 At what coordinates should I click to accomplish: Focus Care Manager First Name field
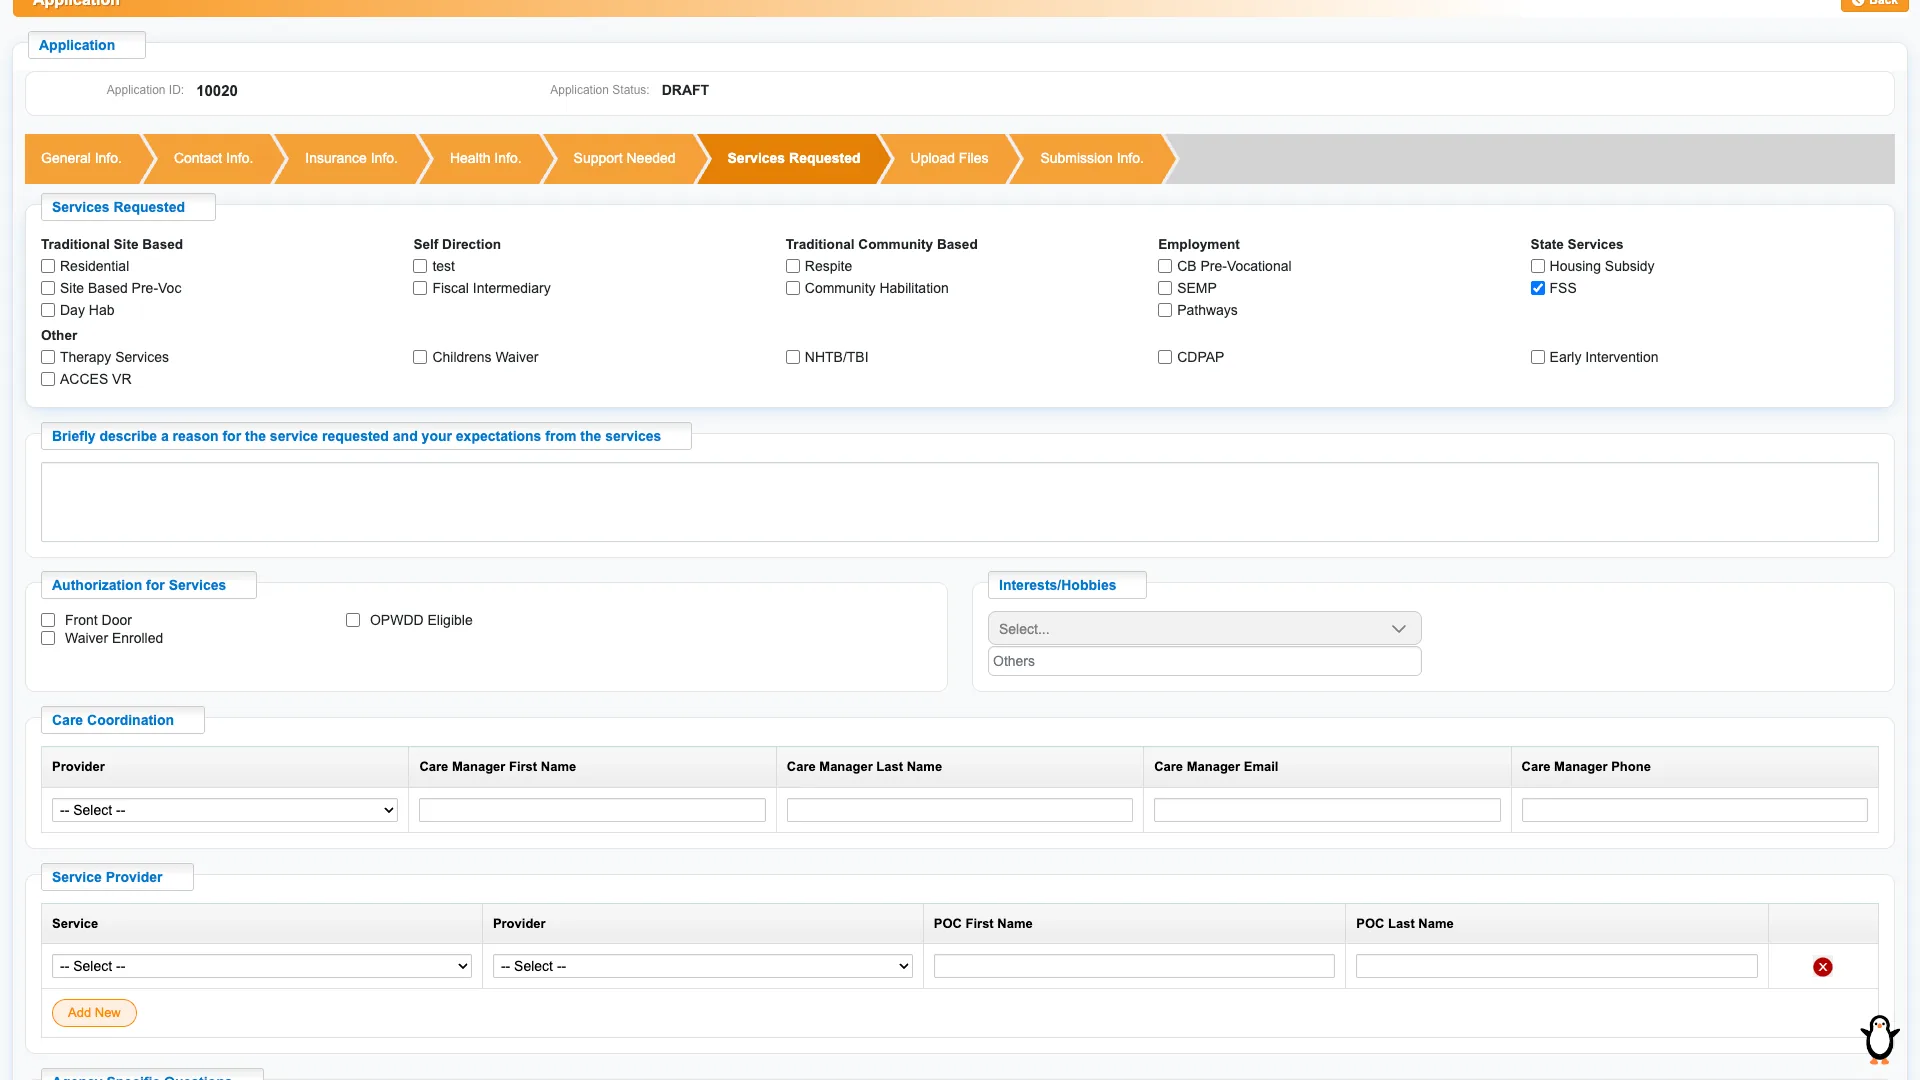click(592, 810)
